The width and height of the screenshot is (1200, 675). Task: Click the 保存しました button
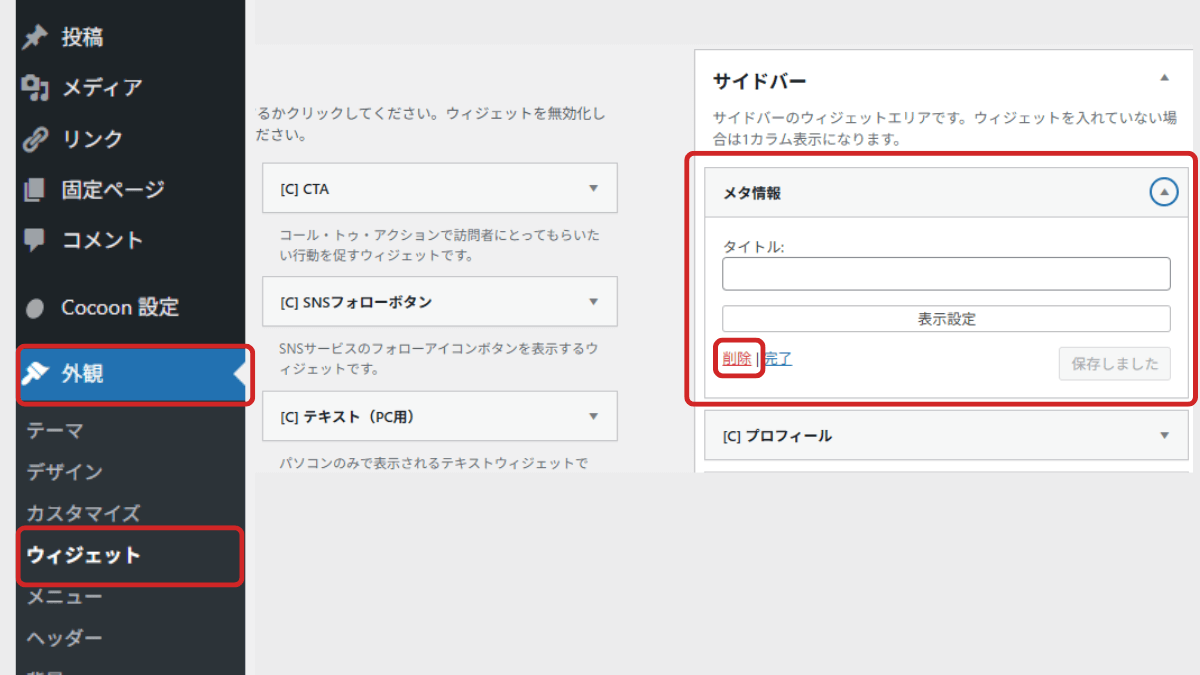1115,363
